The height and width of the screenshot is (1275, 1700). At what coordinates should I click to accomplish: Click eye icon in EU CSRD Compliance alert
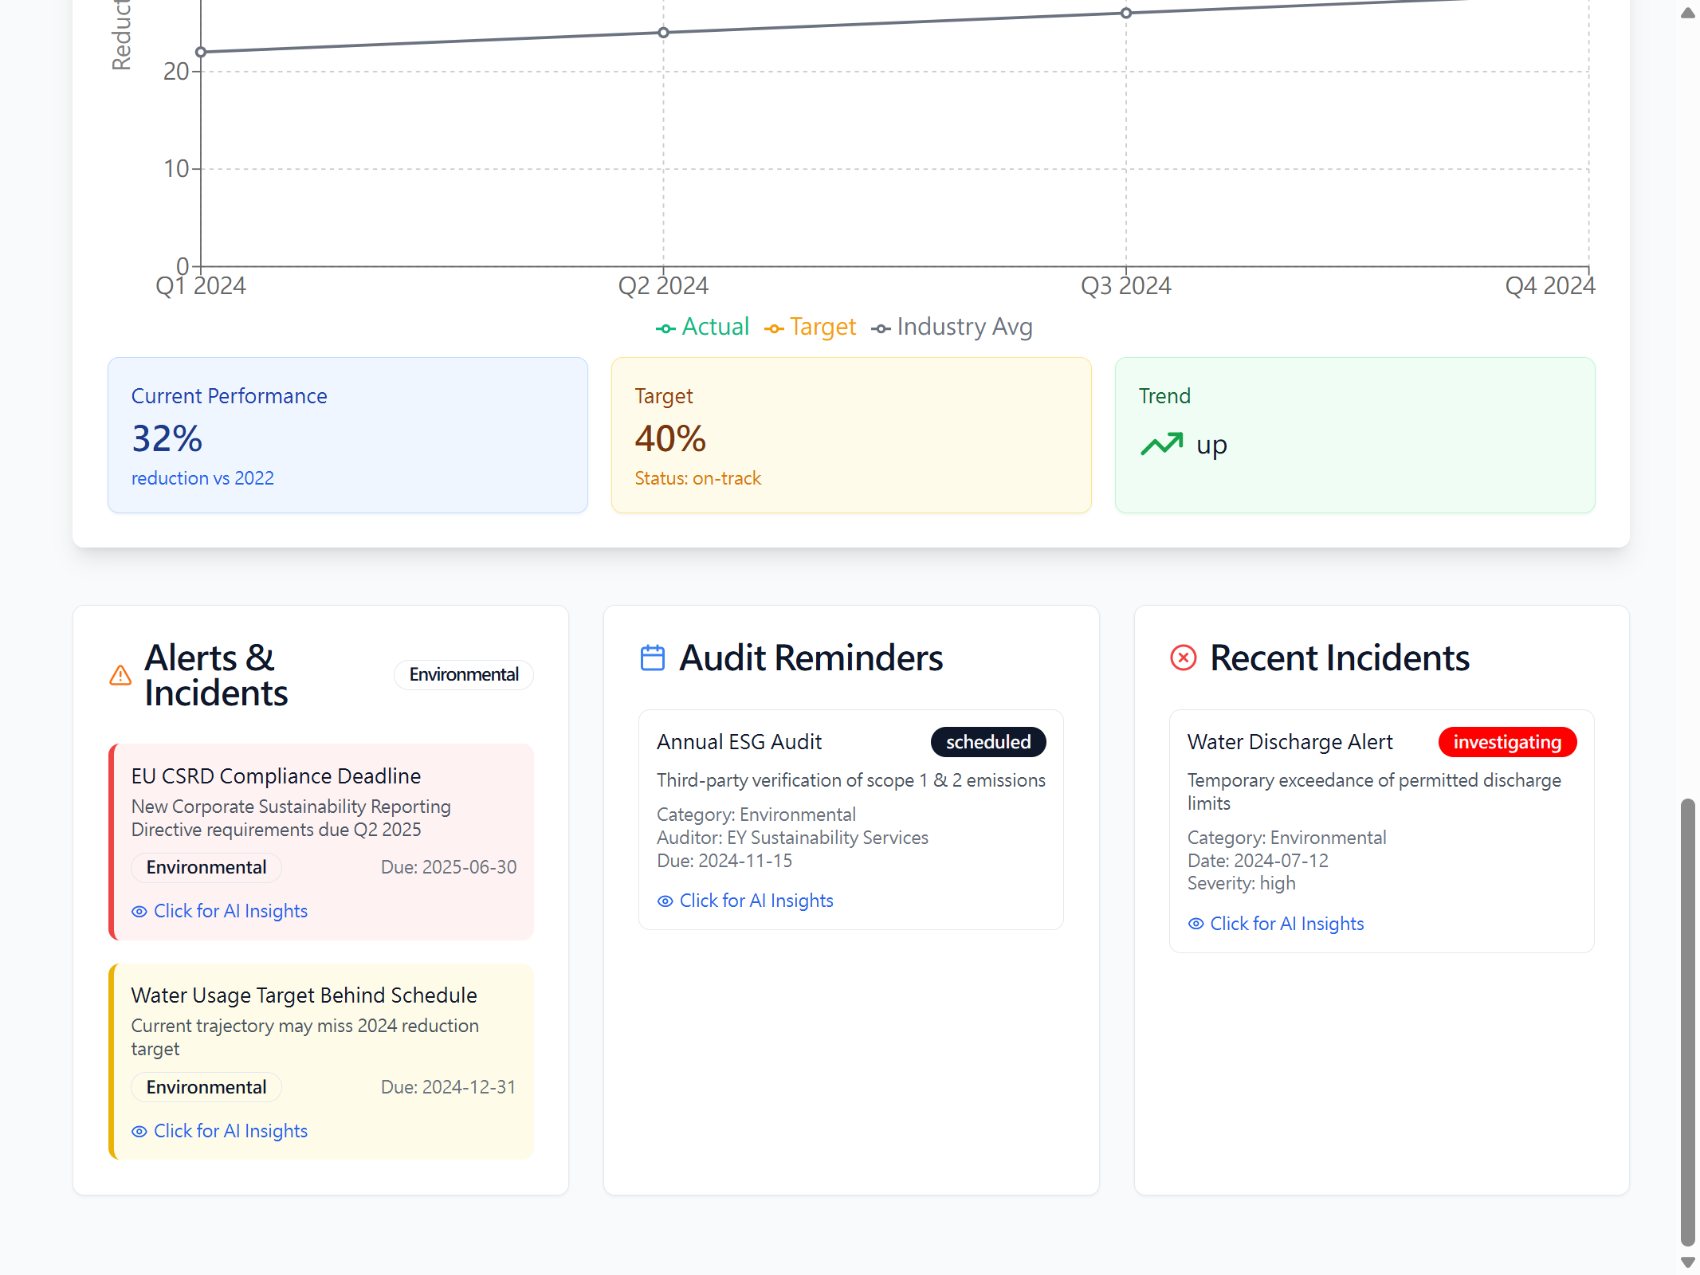(140, 912)
